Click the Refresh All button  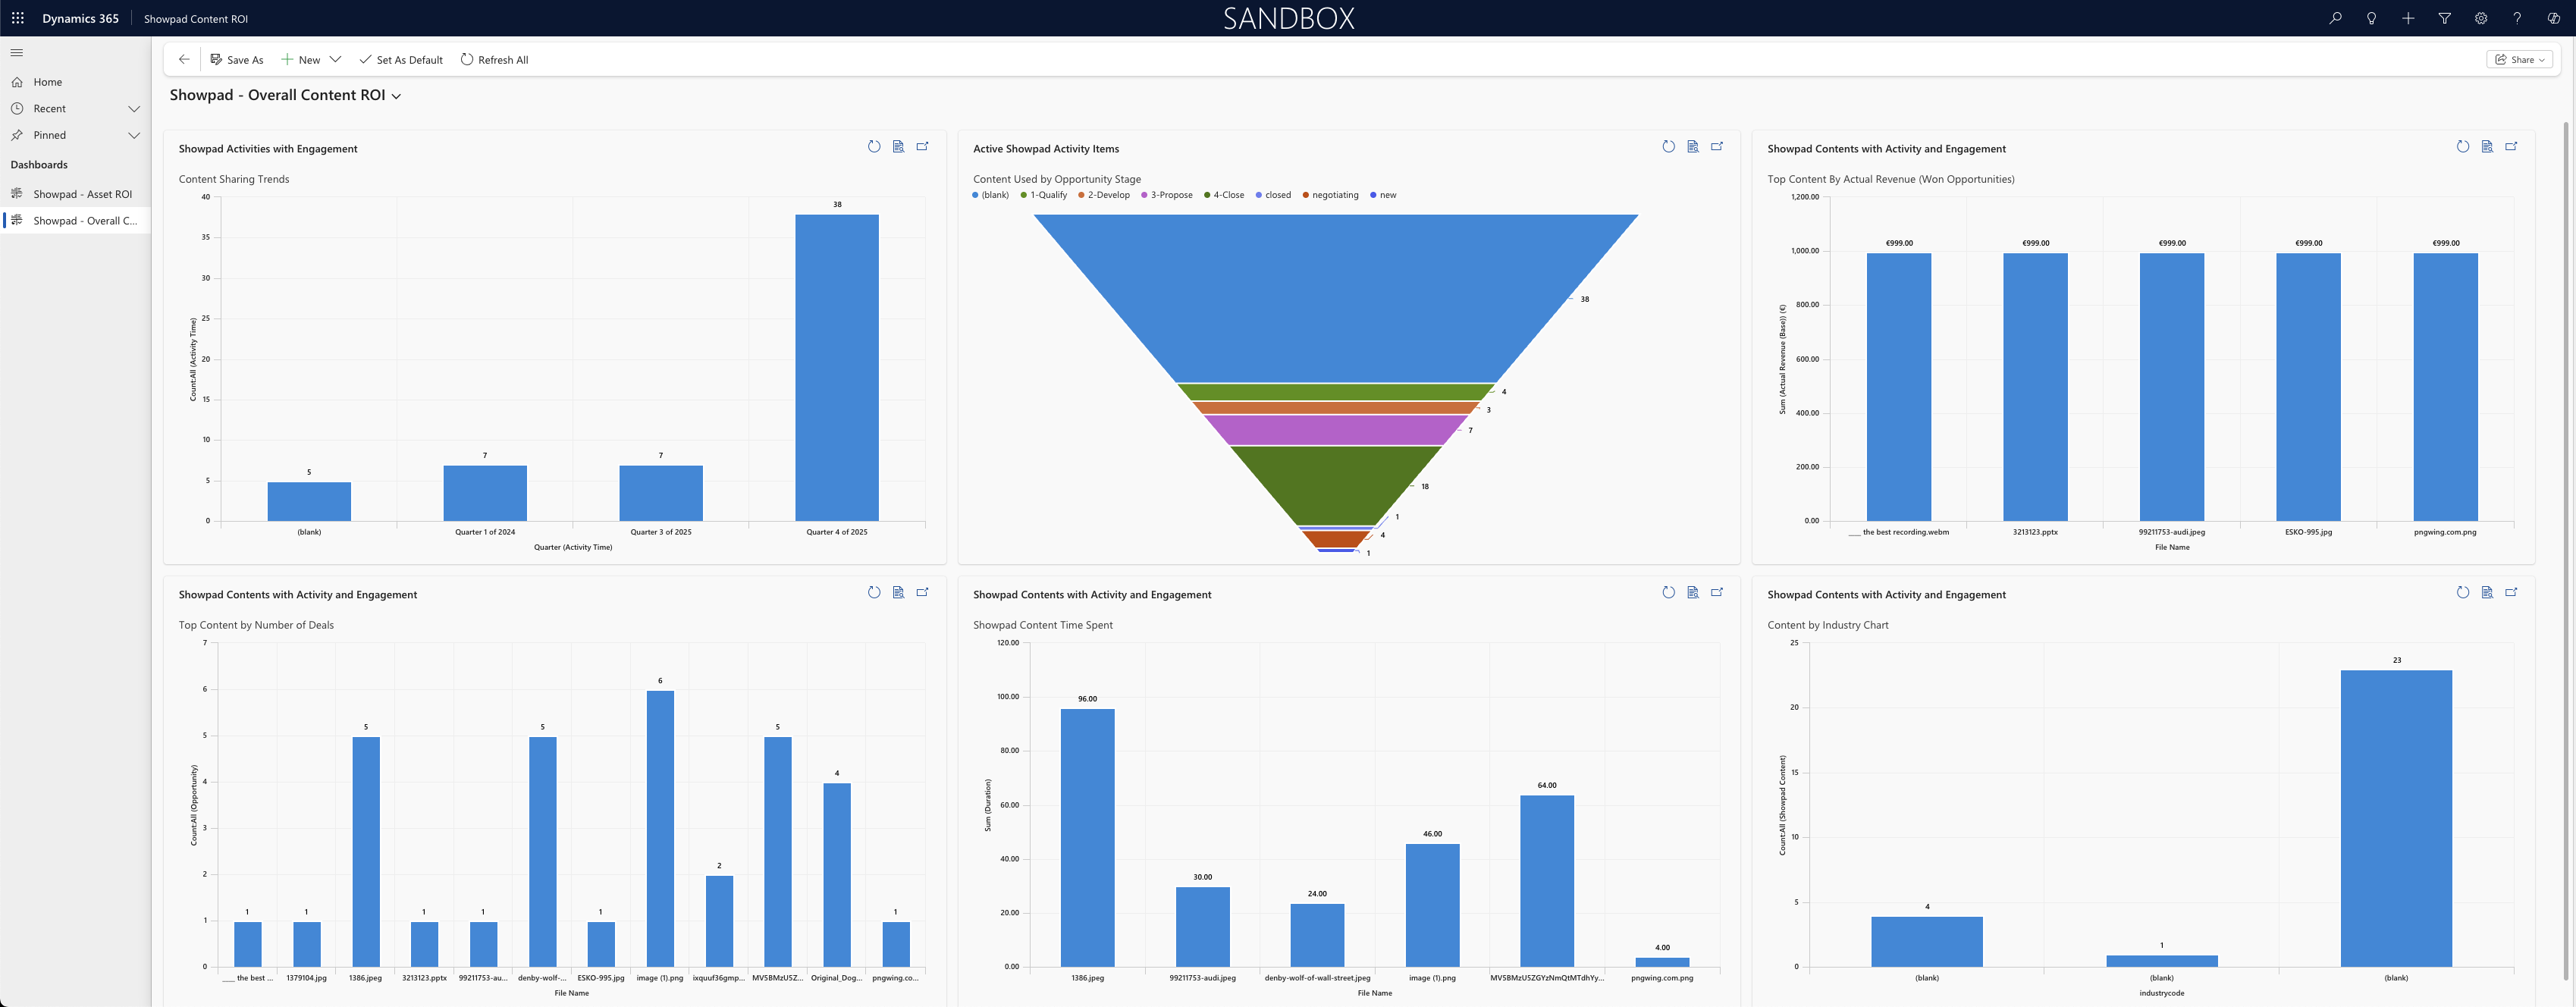494,60
